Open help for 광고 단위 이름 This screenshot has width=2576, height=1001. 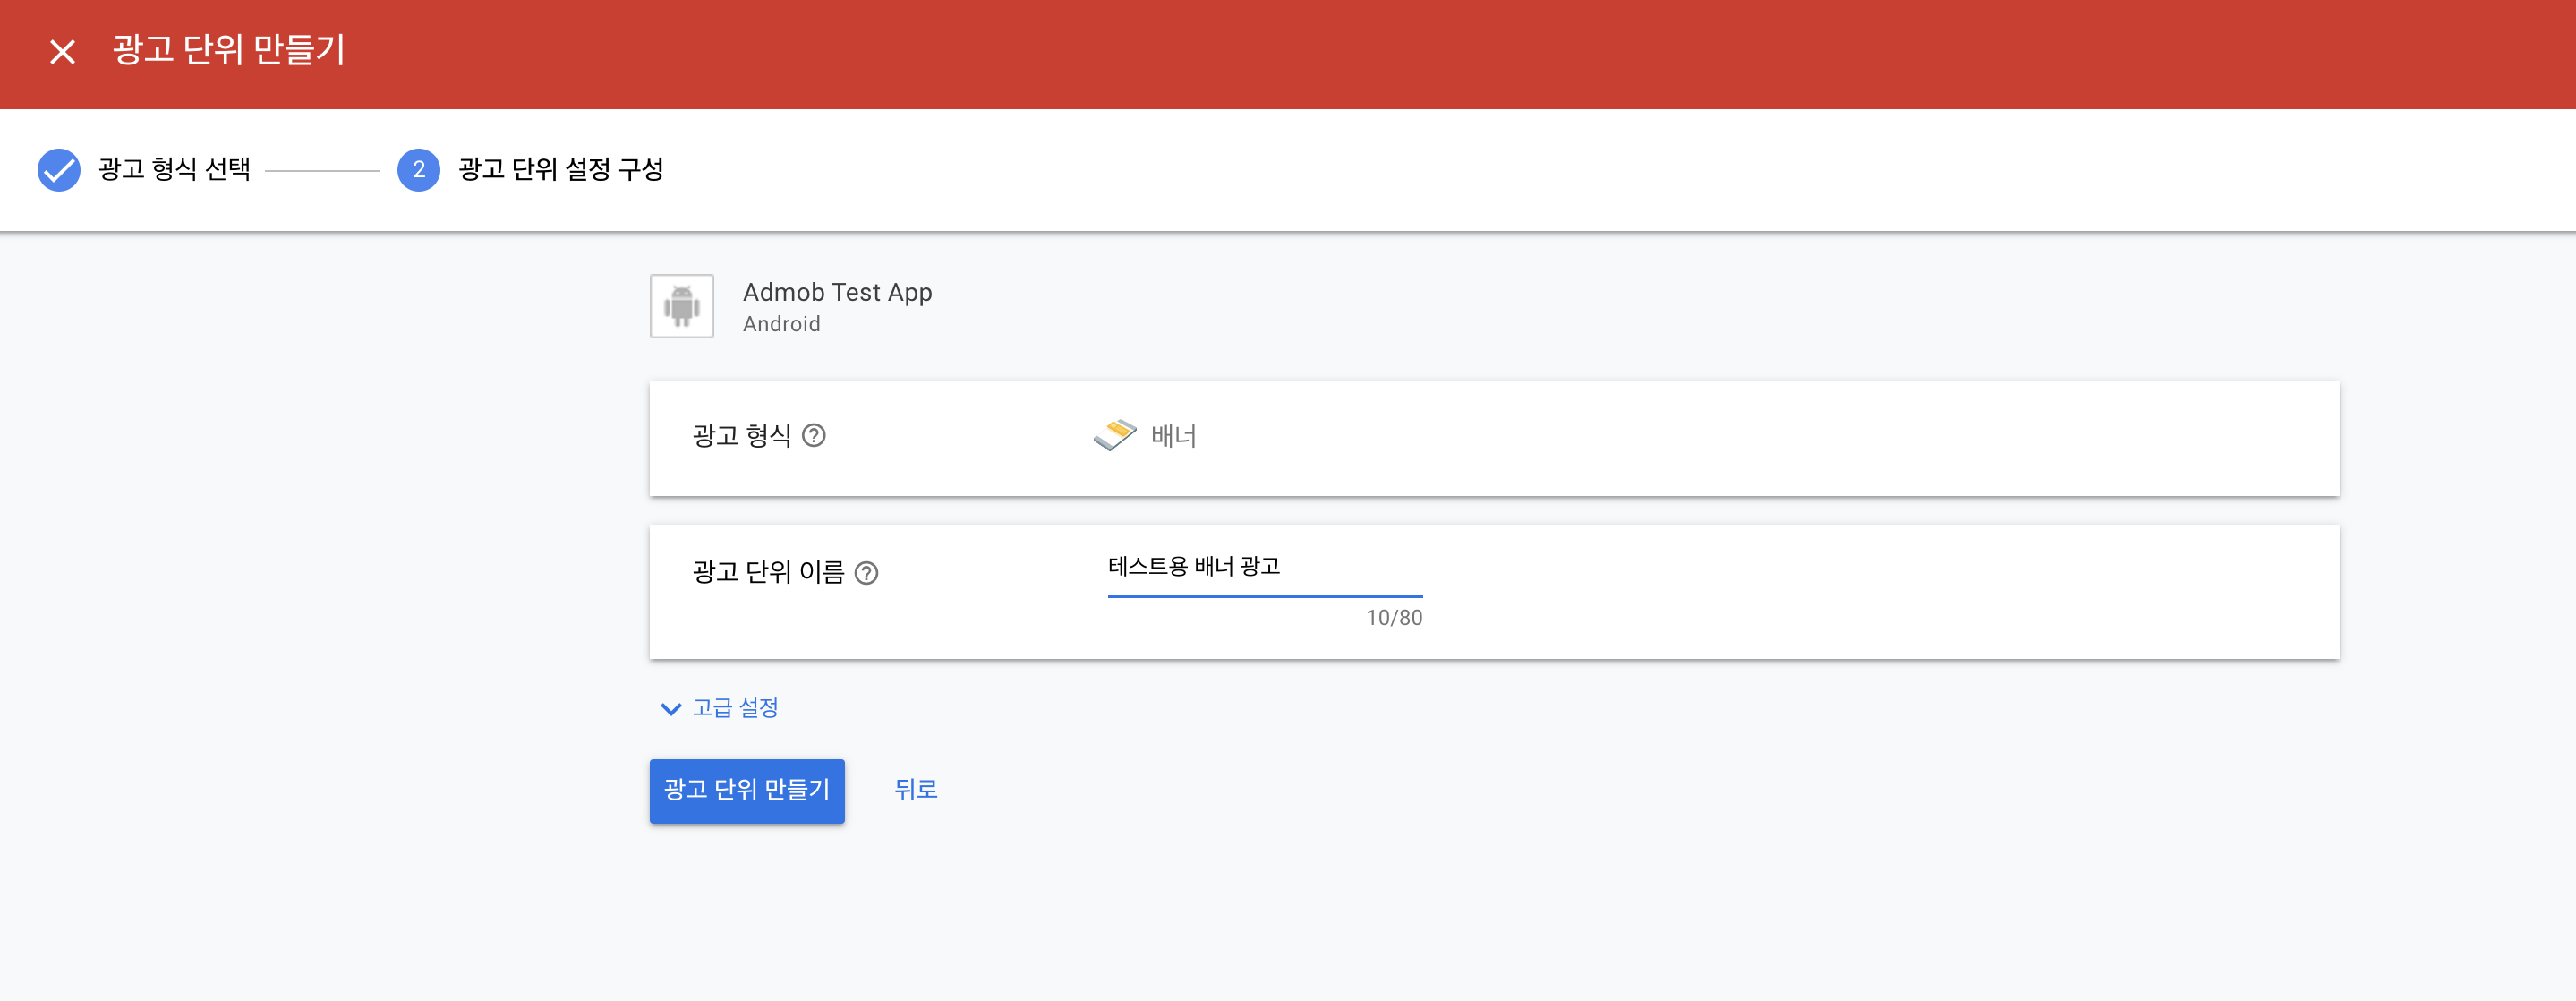[x=867, y=573]
